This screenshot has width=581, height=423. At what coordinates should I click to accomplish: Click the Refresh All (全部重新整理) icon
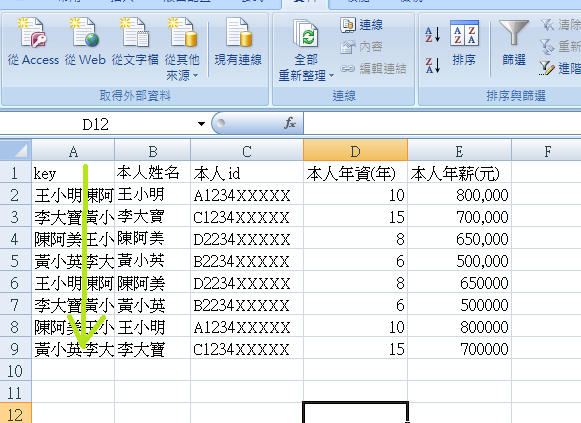(x=306, y=34)
